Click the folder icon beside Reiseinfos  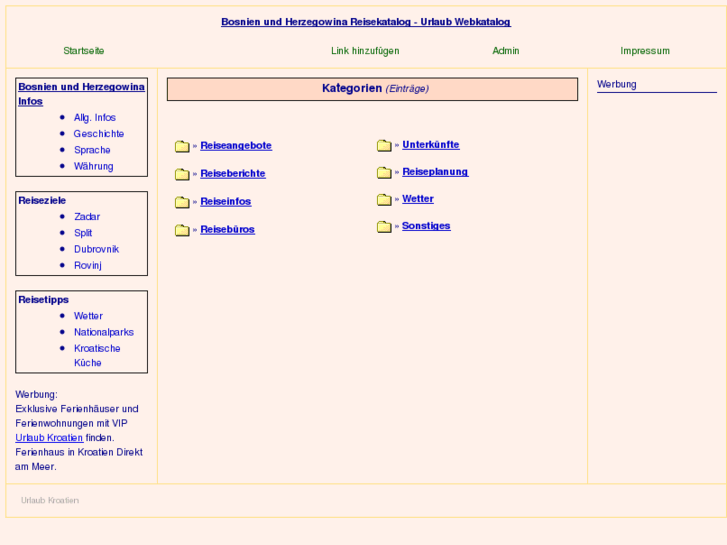coord(182,202)
